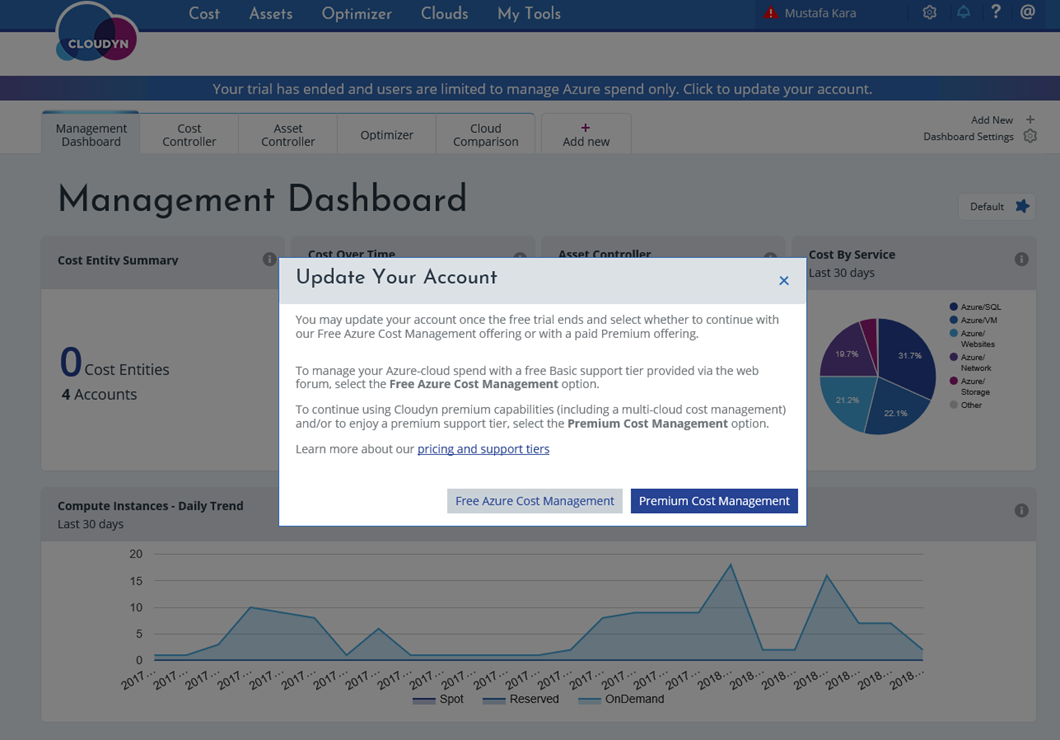Click the Mustafa Kara user name

click(x=820, y=13)
